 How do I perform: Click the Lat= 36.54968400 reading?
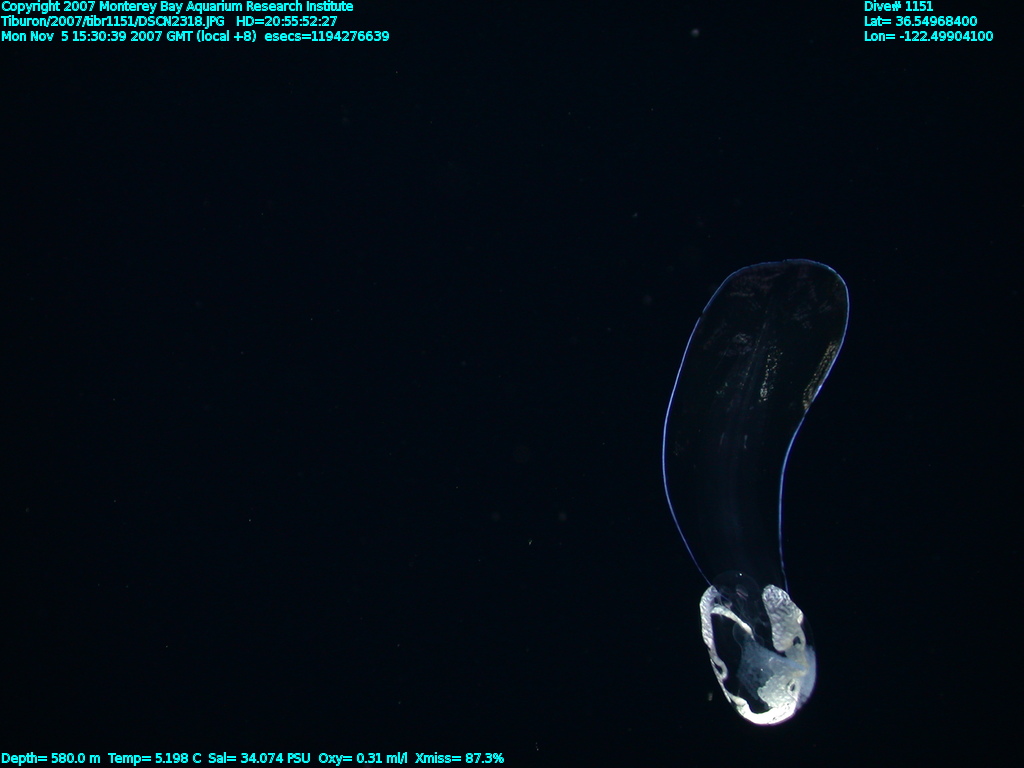(920, 21)
